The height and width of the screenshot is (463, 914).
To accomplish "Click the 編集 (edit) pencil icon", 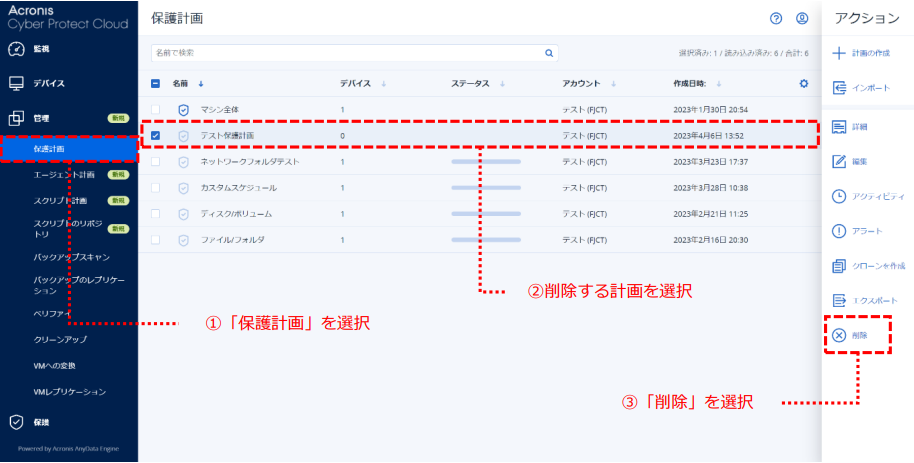I will 840,161.
